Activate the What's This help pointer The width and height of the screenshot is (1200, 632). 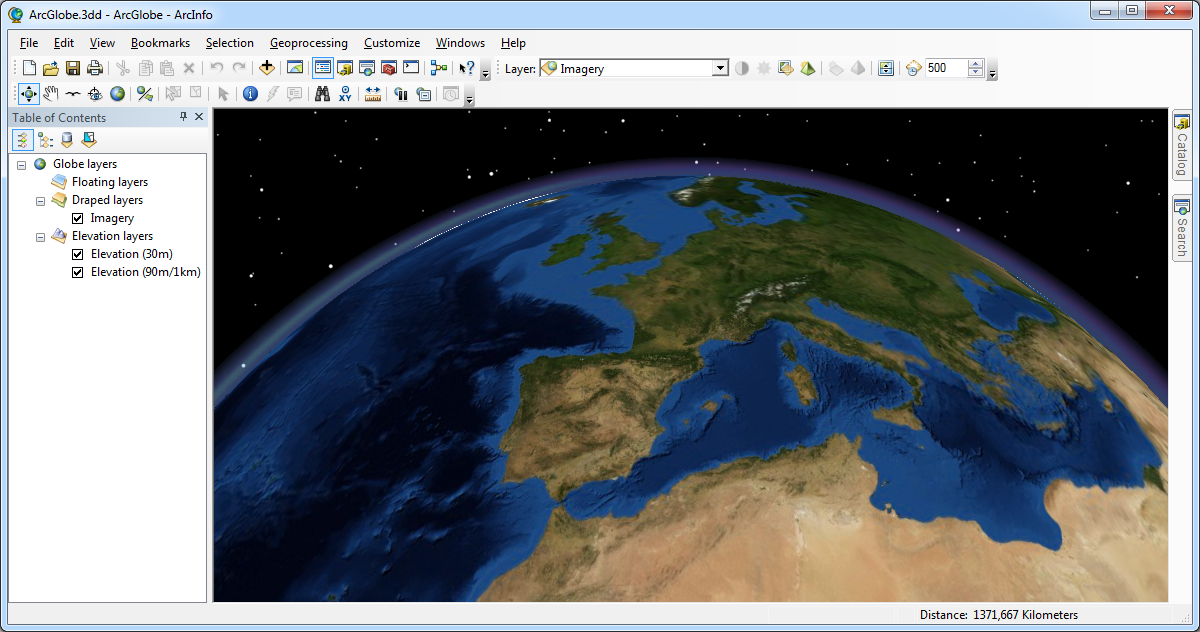coord(466,68)
